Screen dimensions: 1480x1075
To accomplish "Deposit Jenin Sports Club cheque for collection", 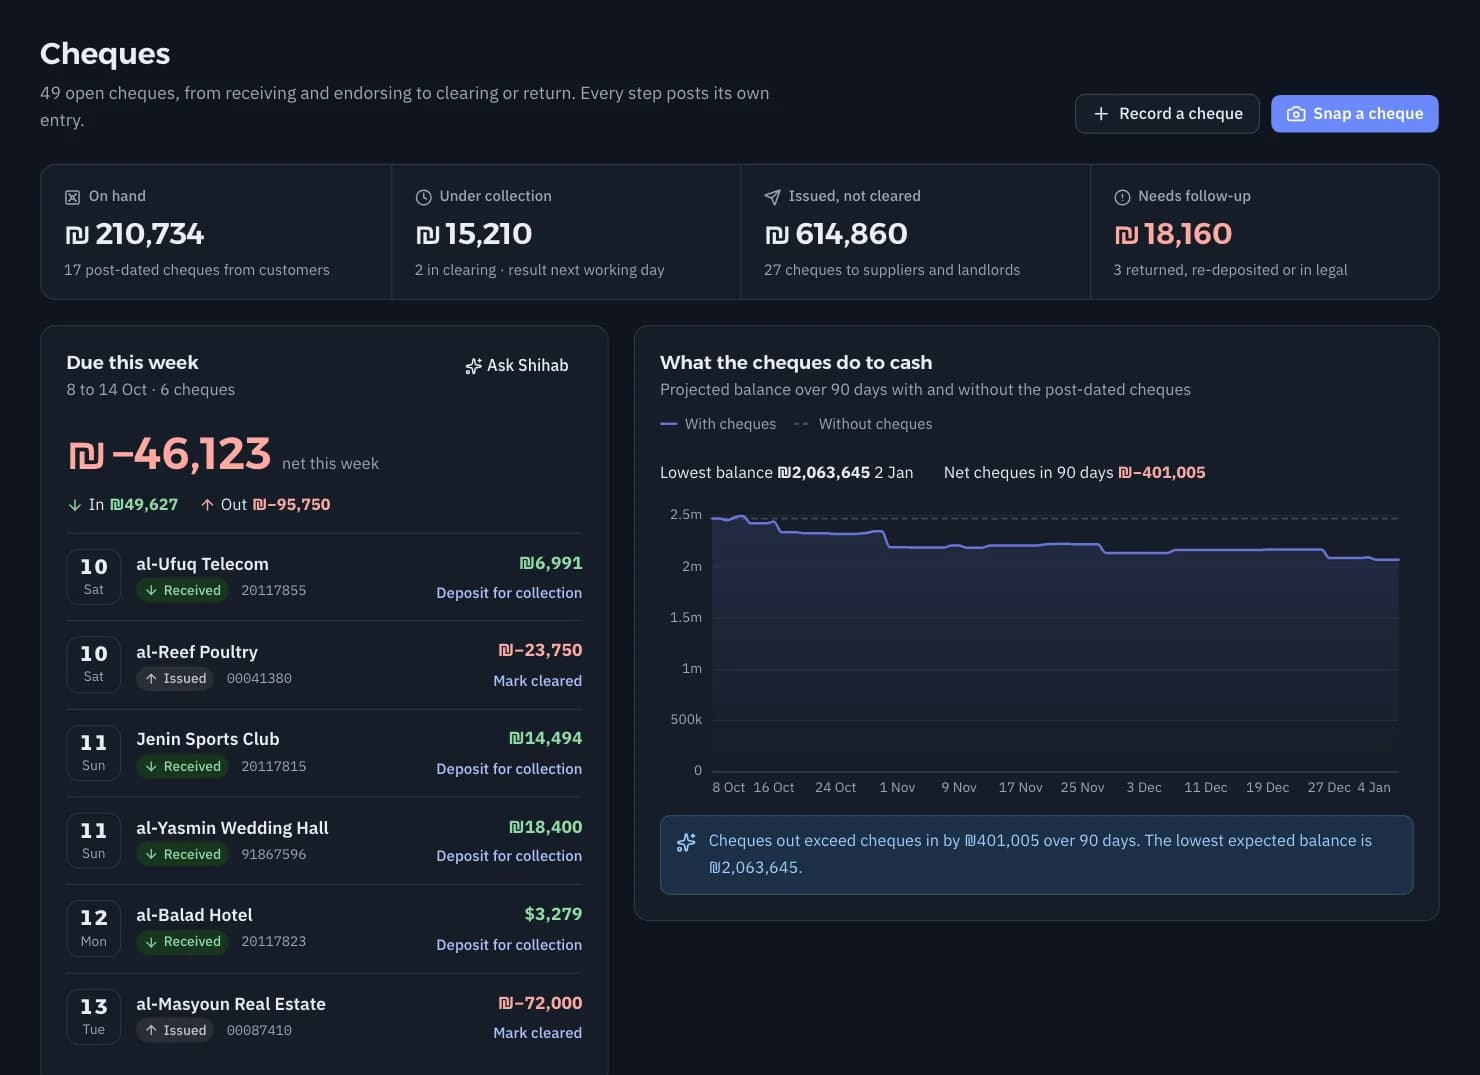I will (x=509, y=769).
